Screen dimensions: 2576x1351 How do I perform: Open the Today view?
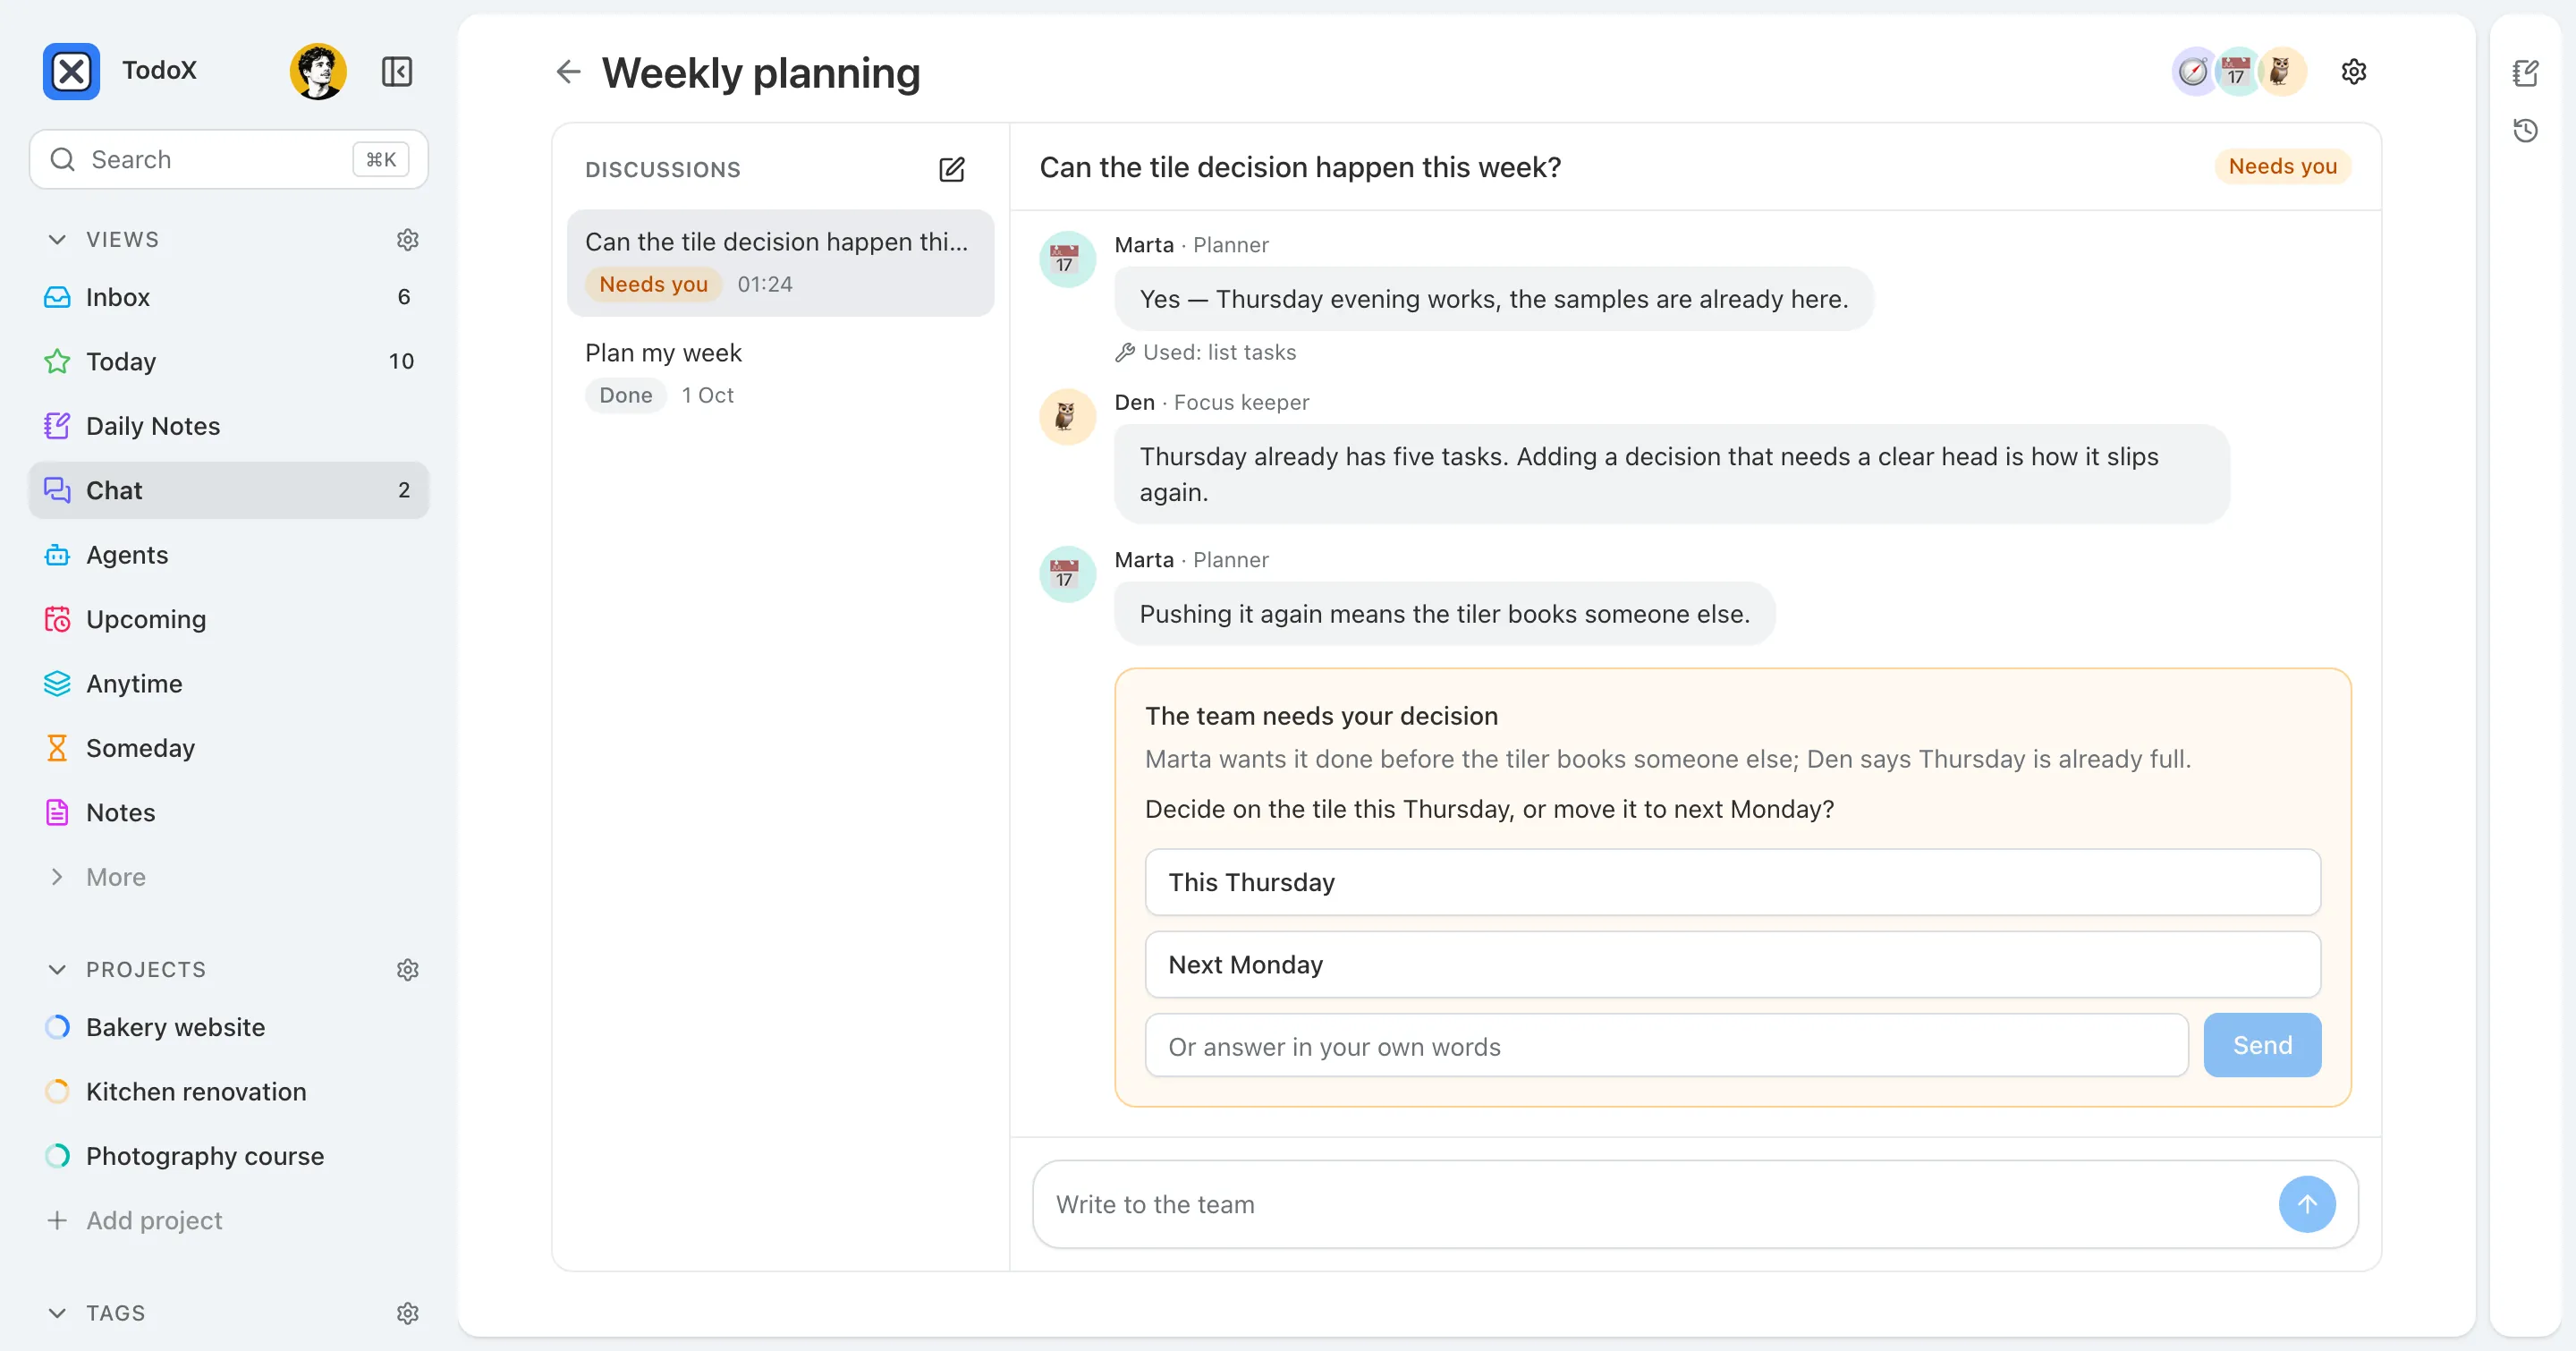(x=229, y=361)
